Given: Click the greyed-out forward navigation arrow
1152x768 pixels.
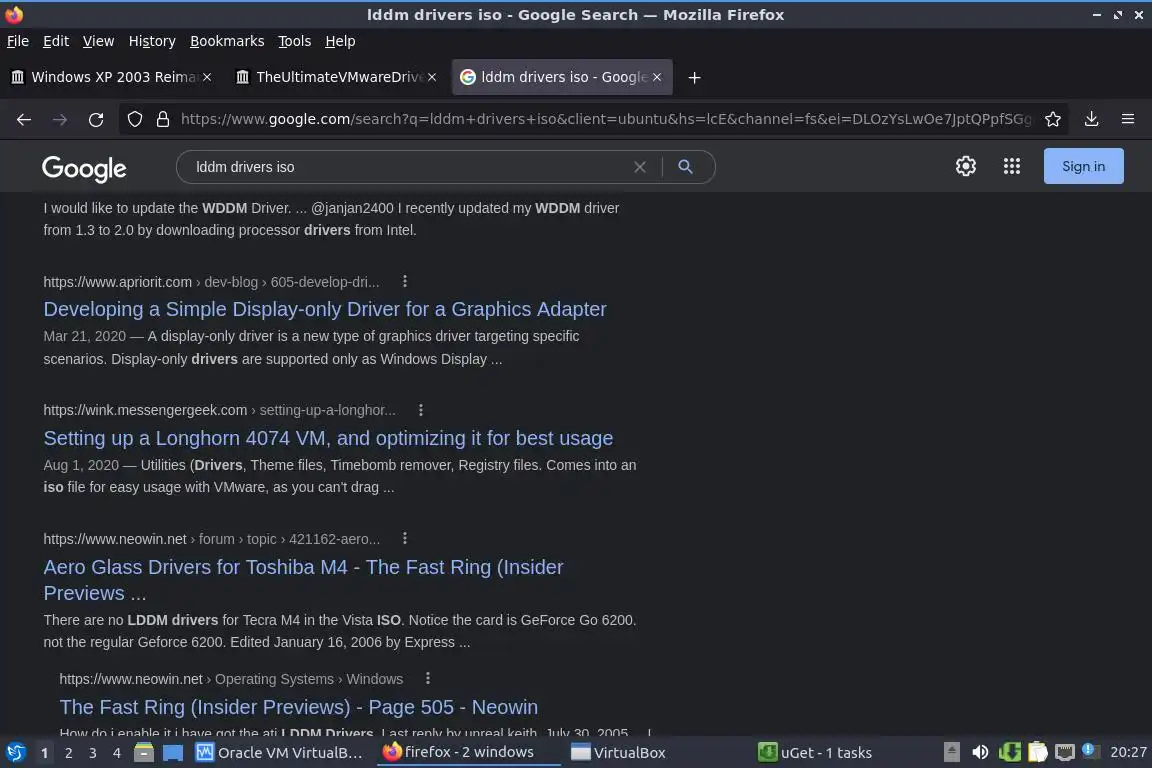Looking at the screenshot, I should 60,119.
